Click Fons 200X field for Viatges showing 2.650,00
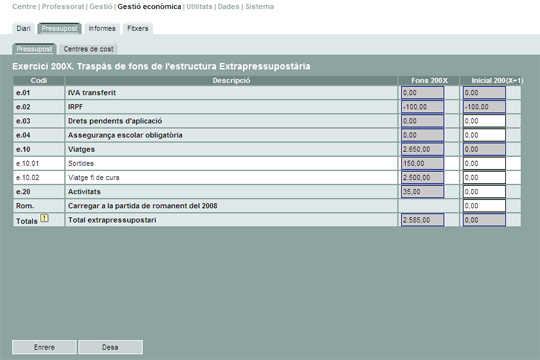 point(423,149)
